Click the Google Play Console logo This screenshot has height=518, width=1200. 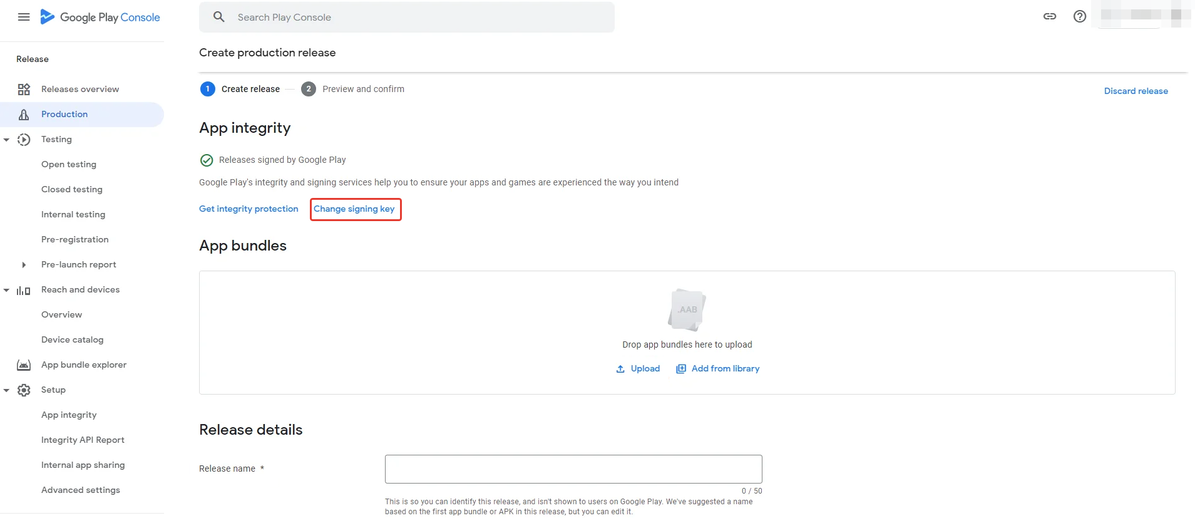click(x=99, y=17)
